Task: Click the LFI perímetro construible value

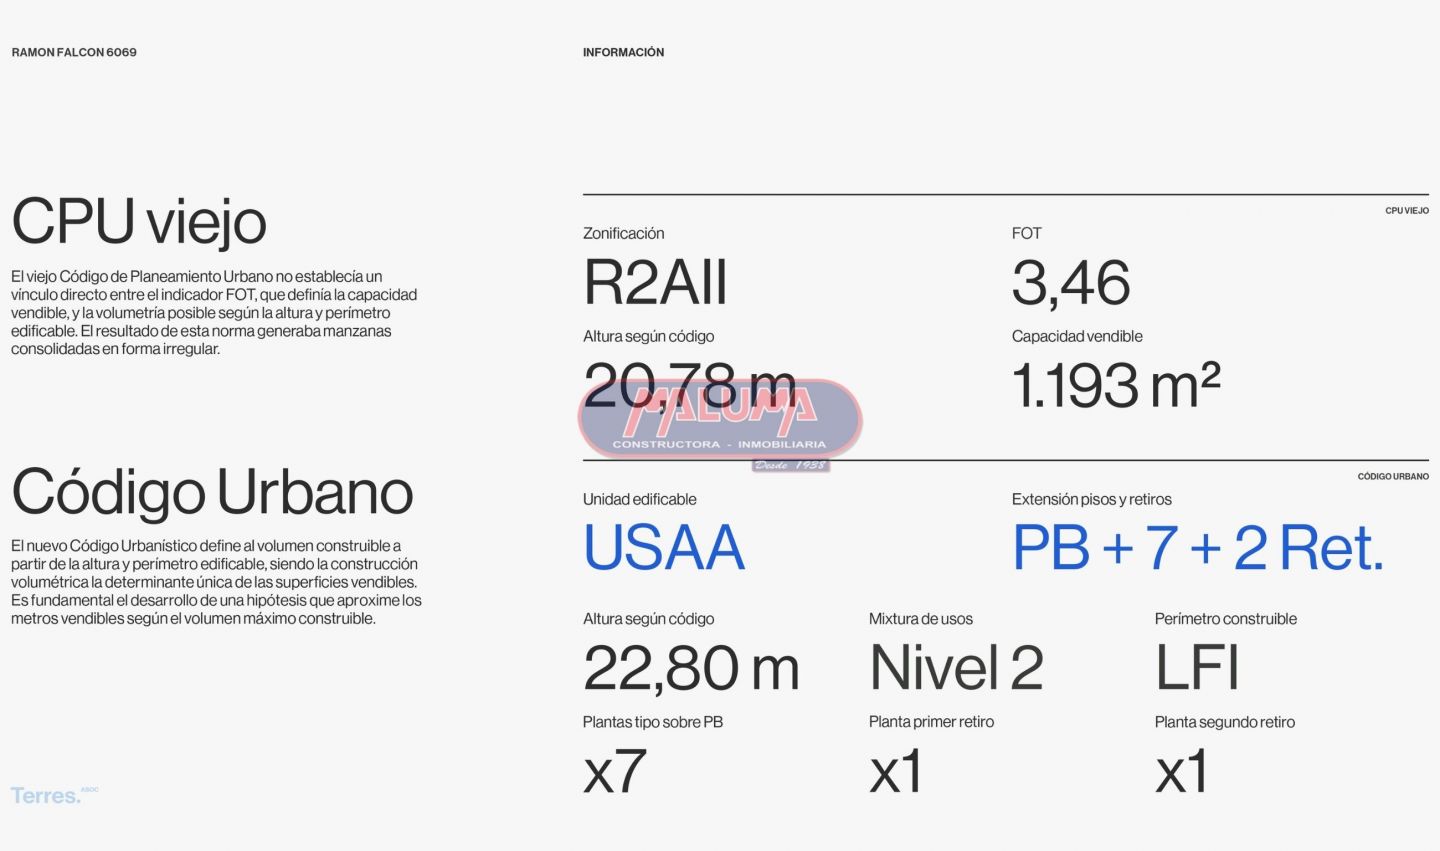Action: pos(1197,668)
